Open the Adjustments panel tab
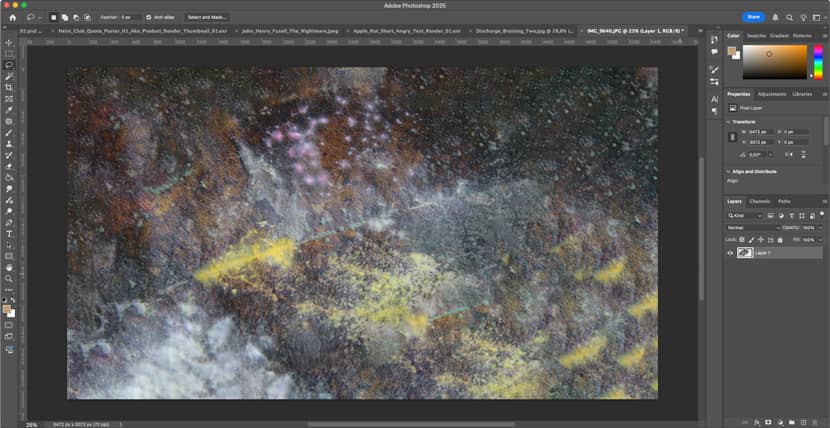Viewport: 830px width, 428px height. pyautogui.click(x=771, y=94)
